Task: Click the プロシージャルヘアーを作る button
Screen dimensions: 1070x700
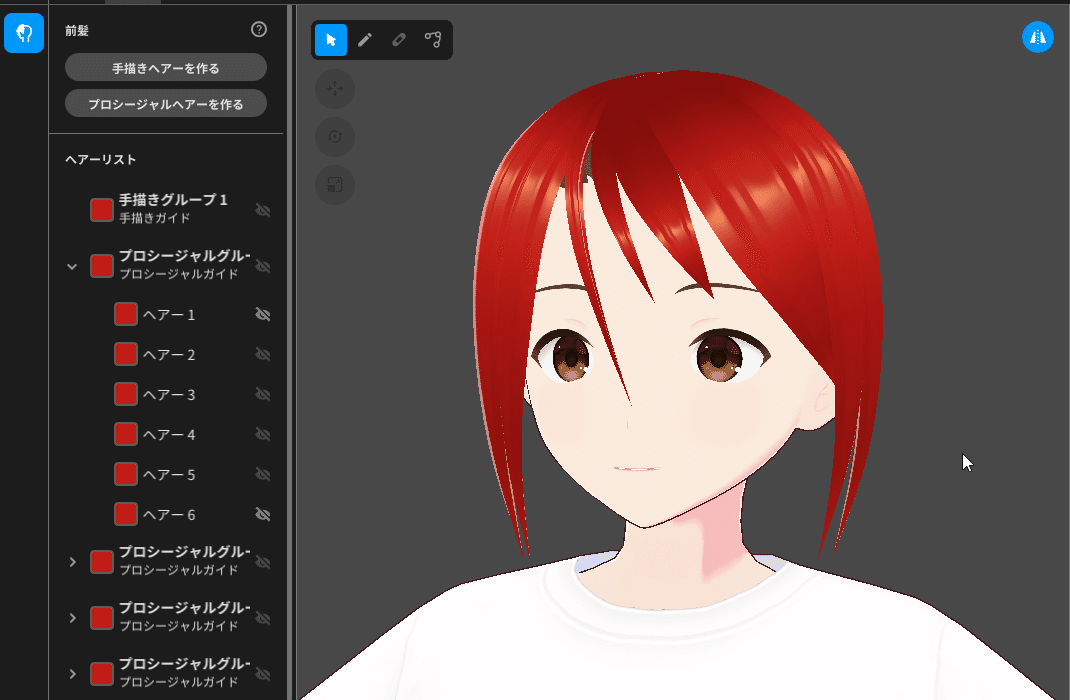Action: (166, 103)
